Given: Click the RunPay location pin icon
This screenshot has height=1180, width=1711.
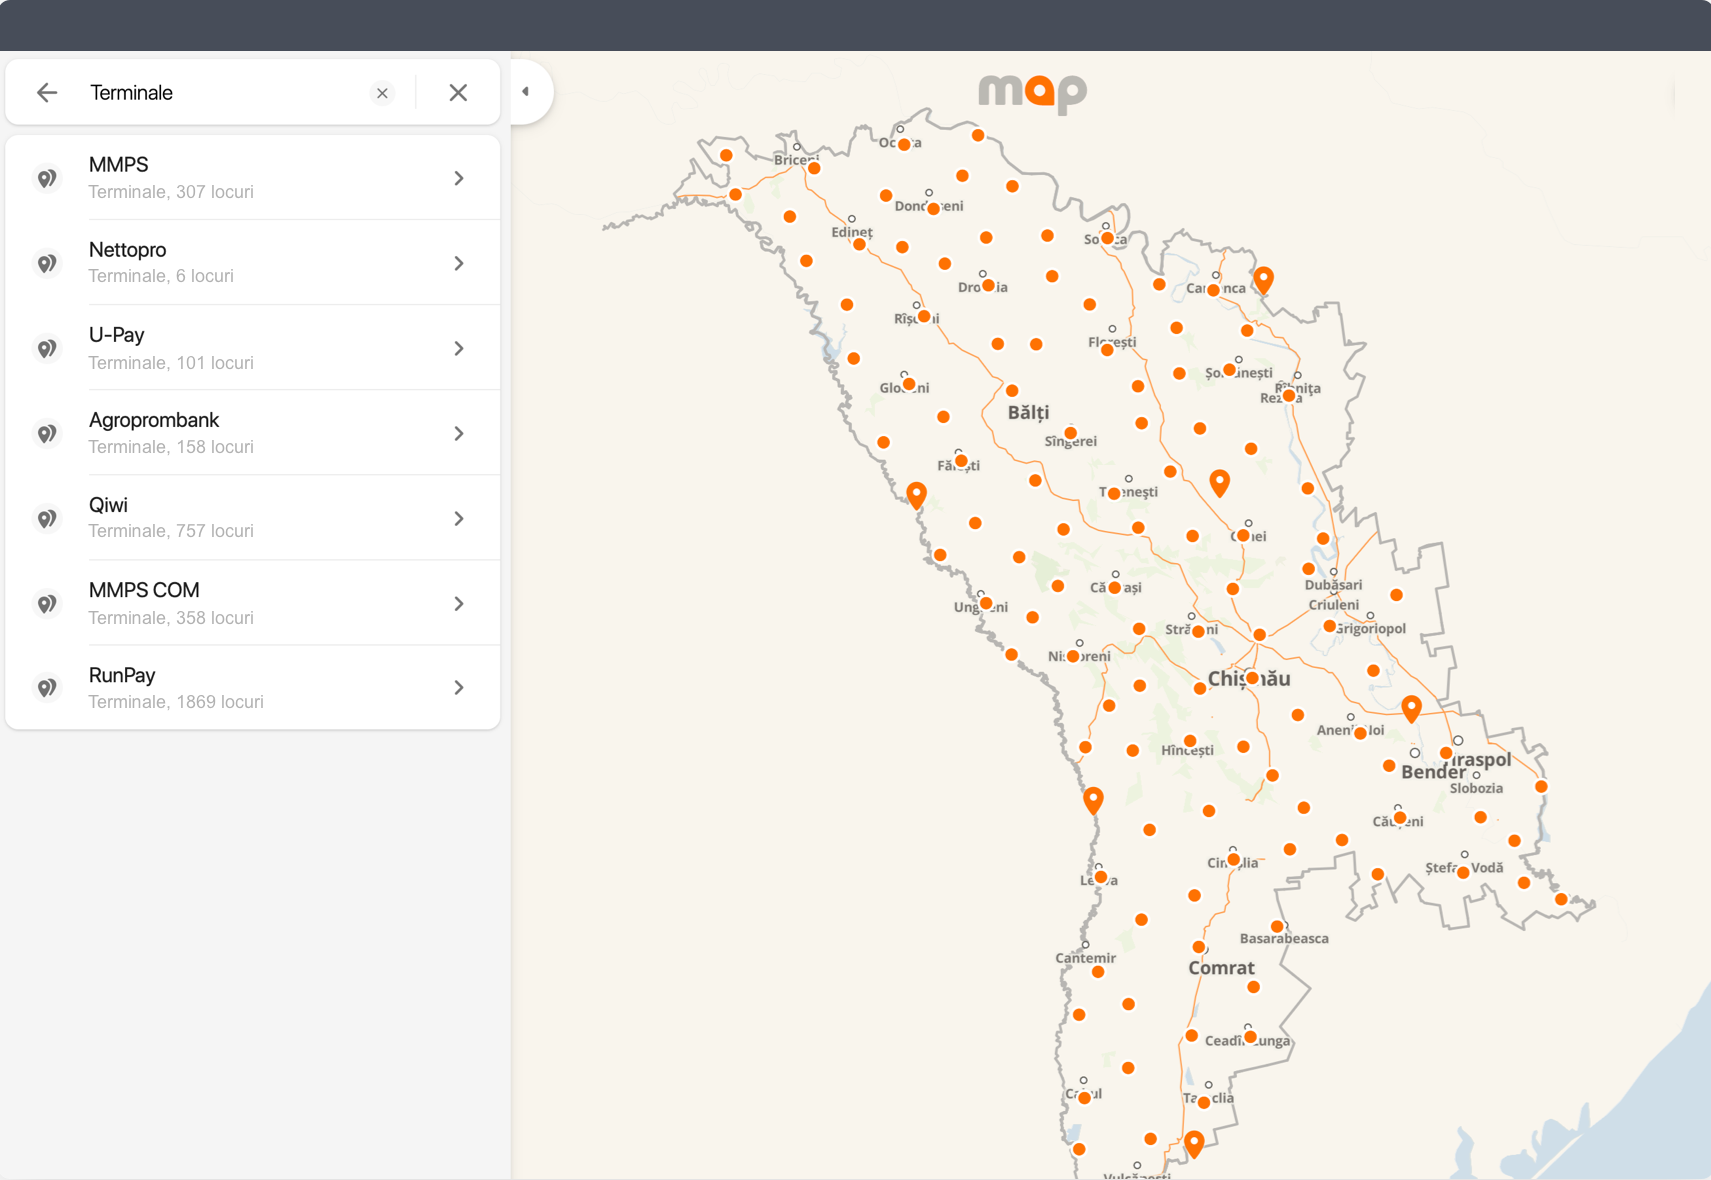Looking at the screenshot, I should tap(47, 688).
